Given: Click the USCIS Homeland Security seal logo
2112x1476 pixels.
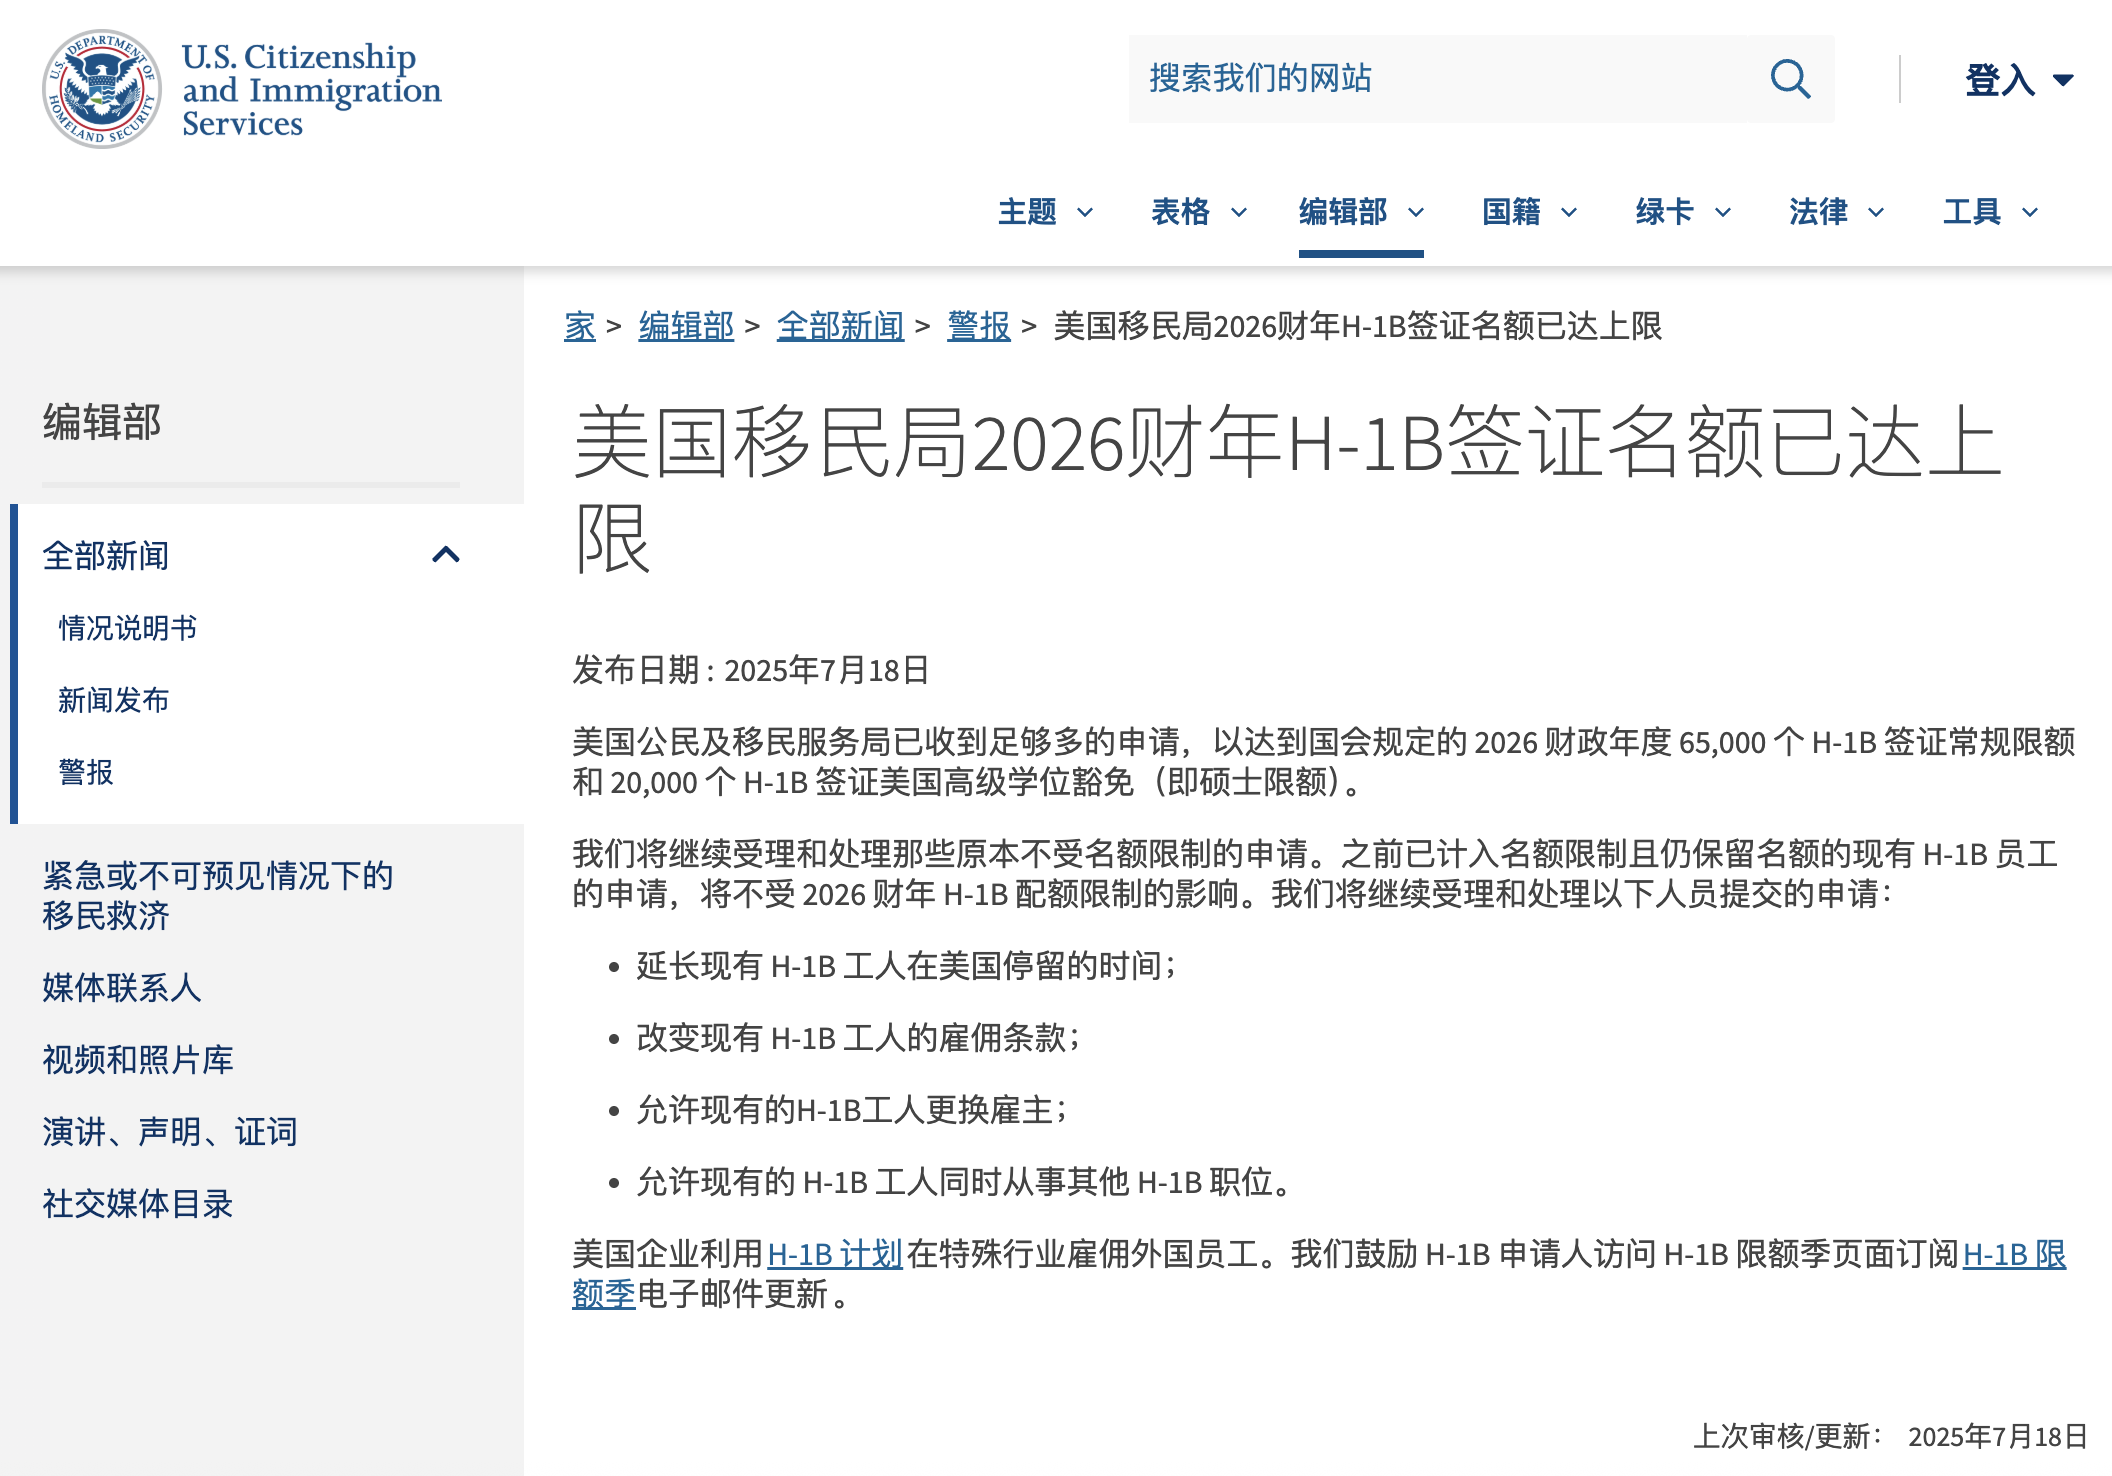Looking at the screenshot, I should click(102, 89).
